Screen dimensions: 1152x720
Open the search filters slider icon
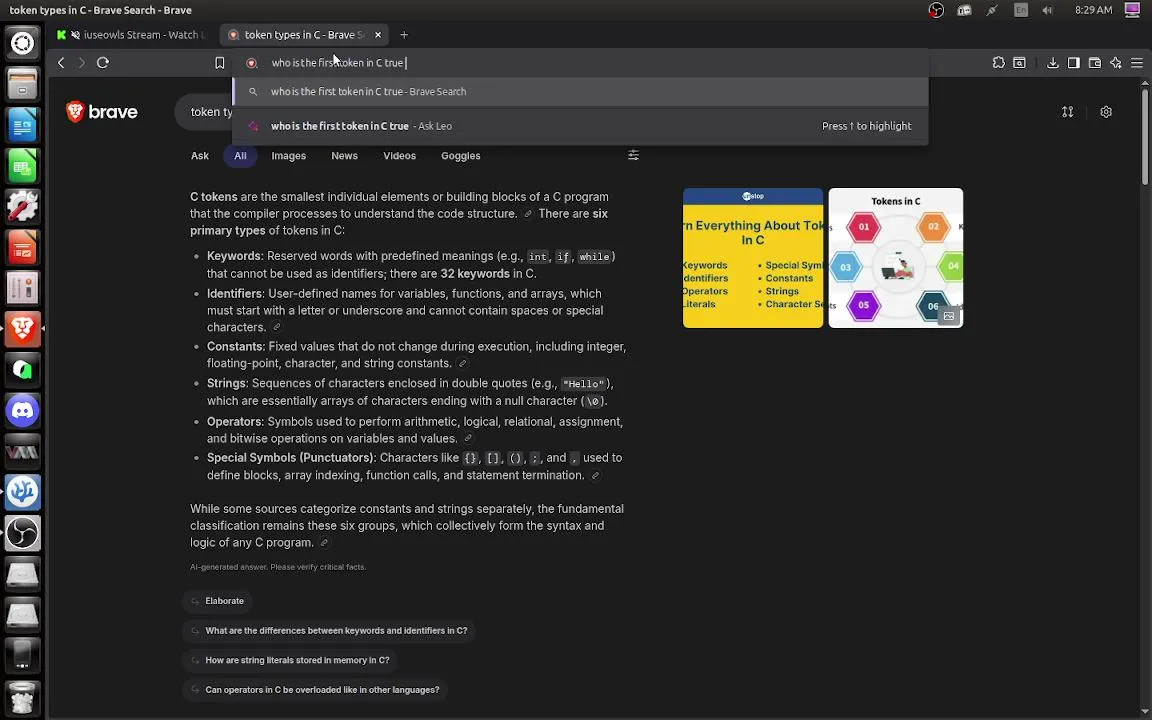pyautogui.click(x=633, y=155)
